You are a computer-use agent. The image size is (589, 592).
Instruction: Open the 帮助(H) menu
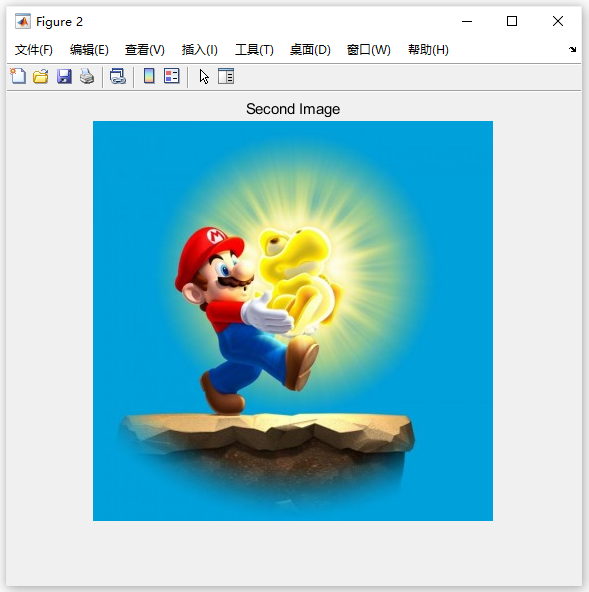(x=428, y=50)
